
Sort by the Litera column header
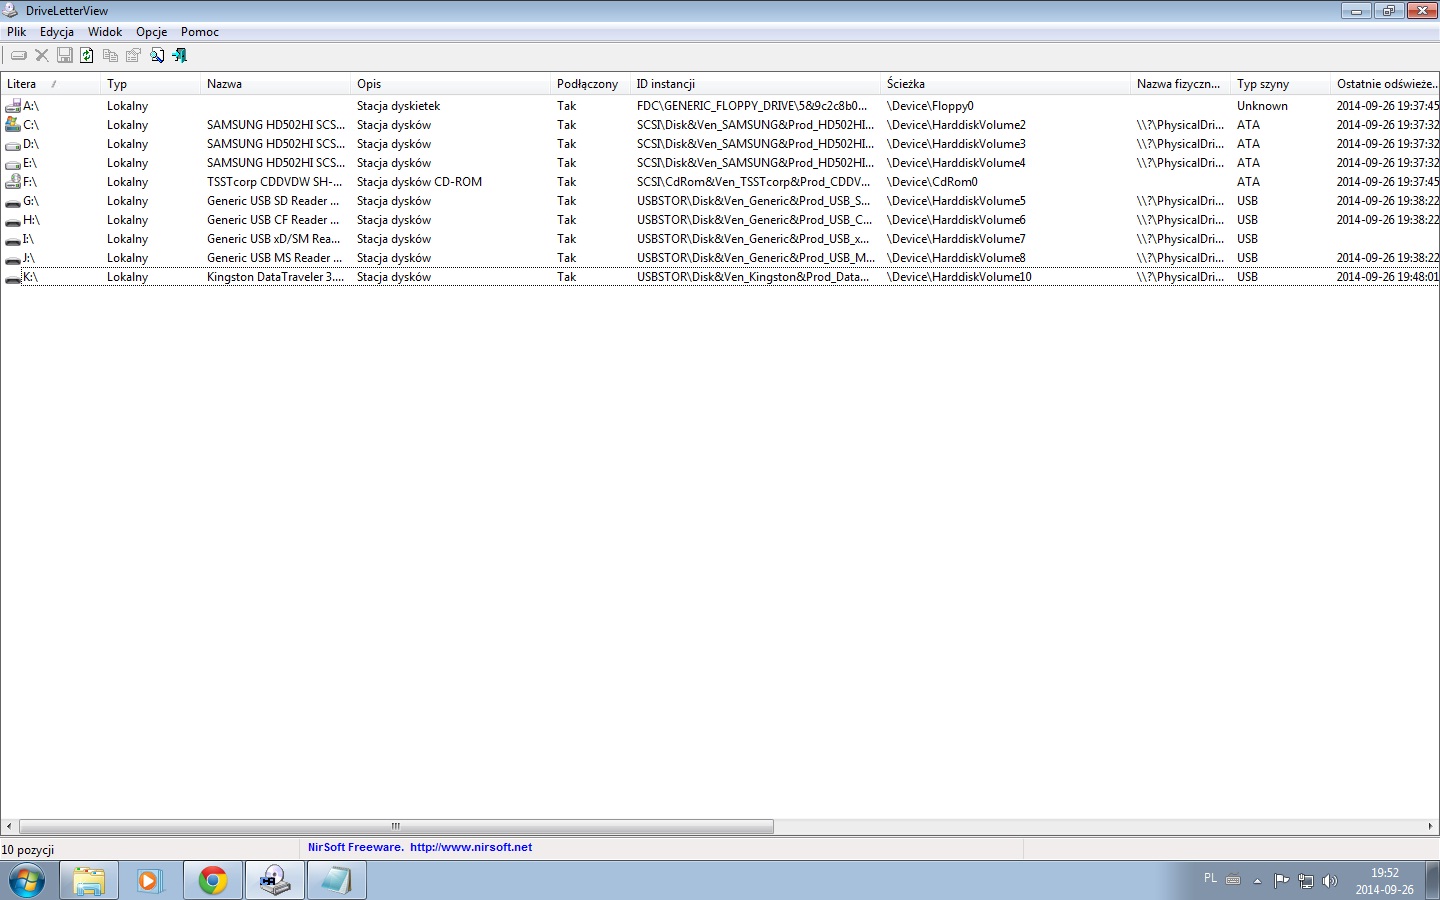pos(51,84)
